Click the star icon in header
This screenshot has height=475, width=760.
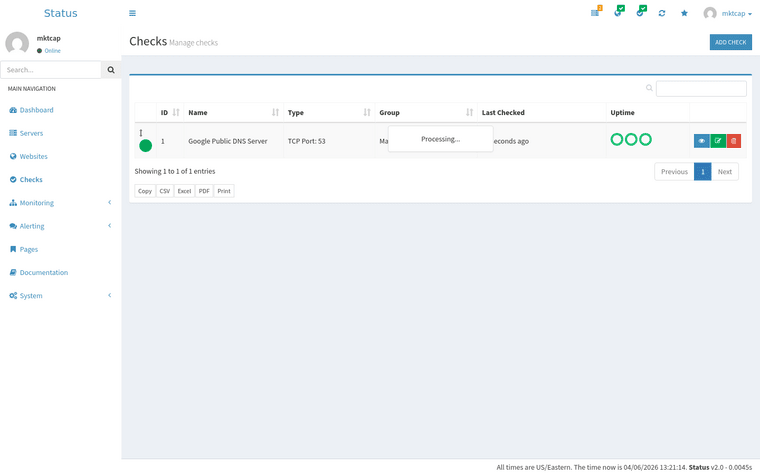click(x=684, y=13)
